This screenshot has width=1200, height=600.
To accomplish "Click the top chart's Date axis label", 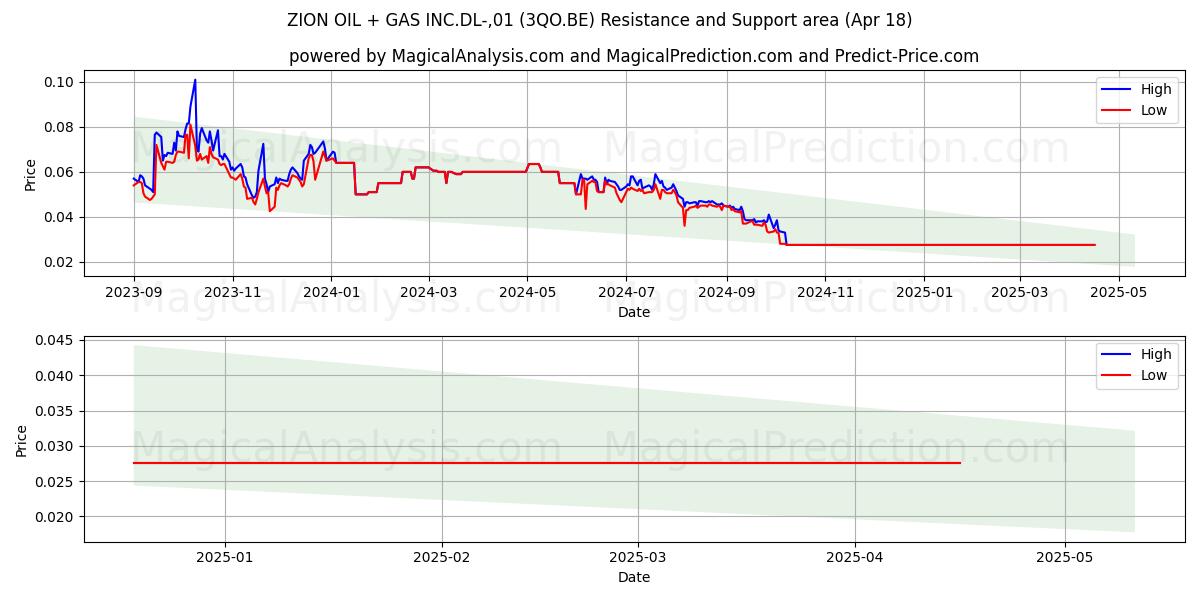I will pos(634,312).
